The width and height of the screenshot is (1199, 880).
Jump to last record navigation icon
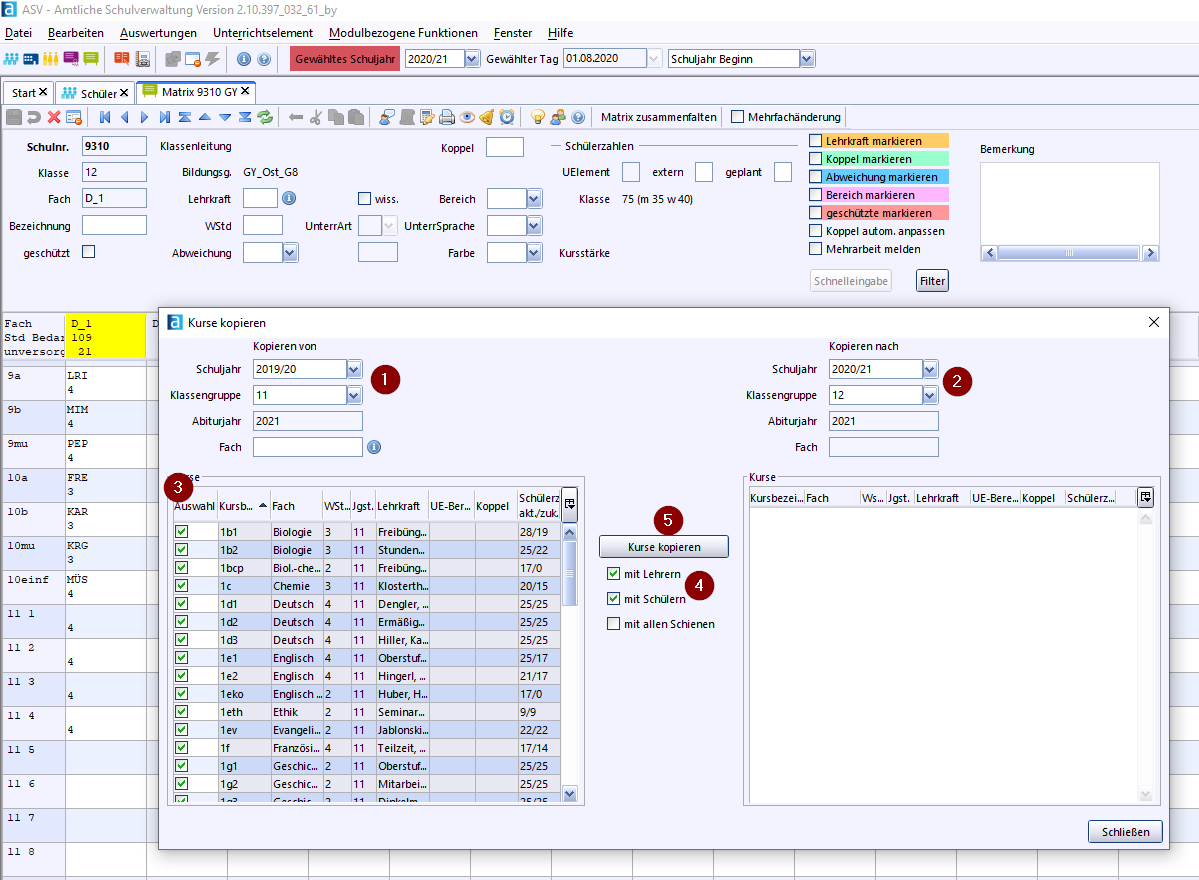164,117
